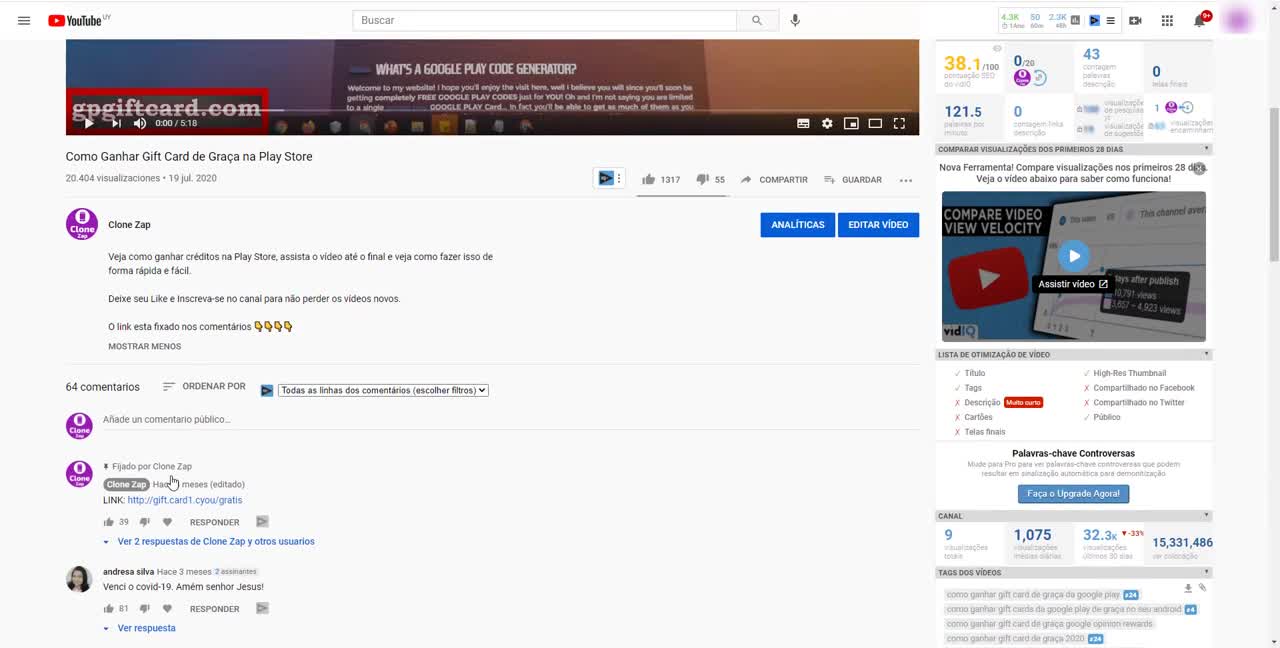Play the video with the play button
The width and height of the screenshot is (1280, 648).
pyautogui.click(x=88, y=123)
